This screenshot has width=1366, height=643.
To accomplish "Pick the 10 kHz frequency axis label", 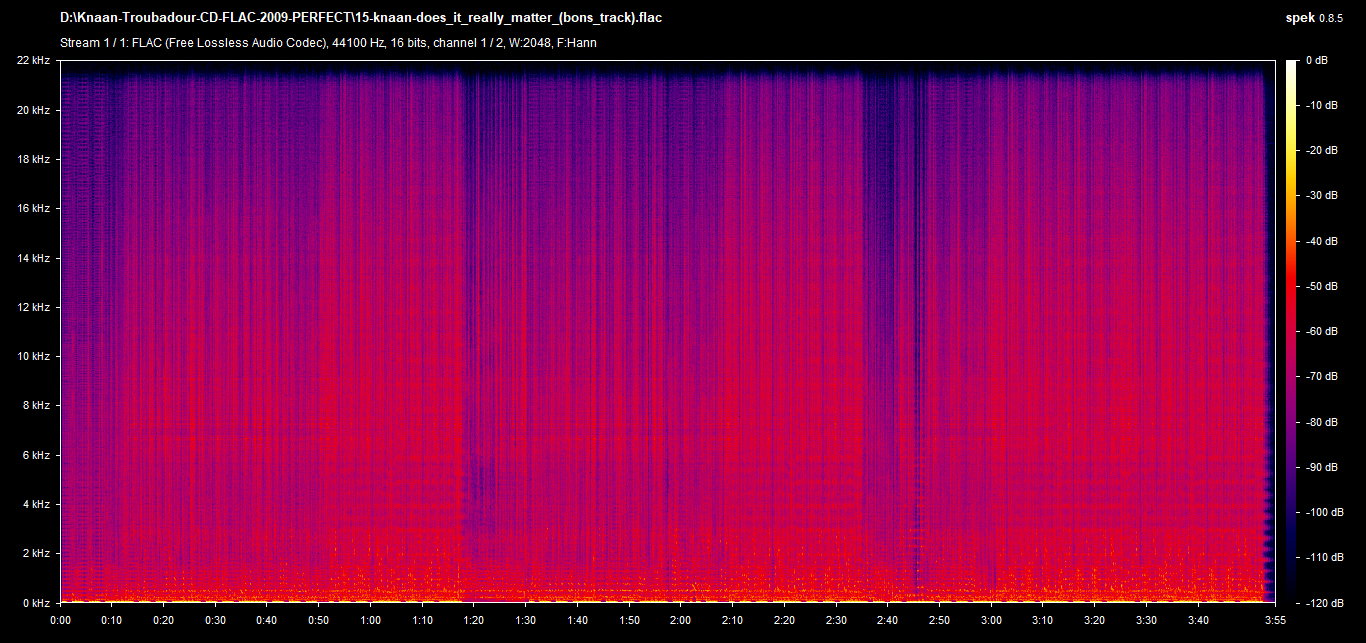I will (x=33, y=356).
